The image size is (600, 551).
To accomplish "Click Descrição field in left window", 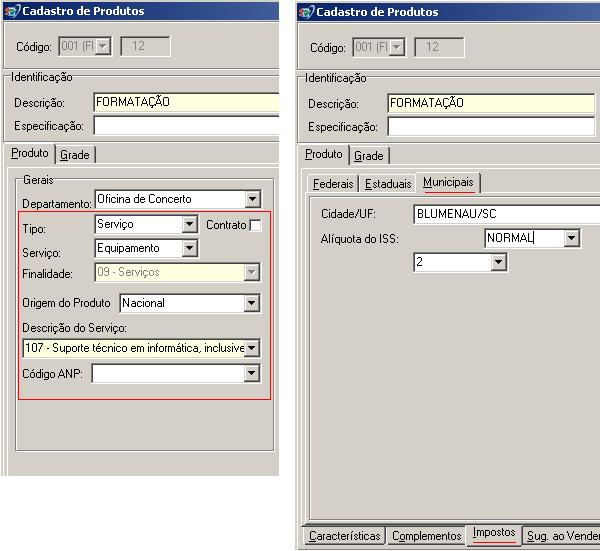I will click(x=186, y=102).
